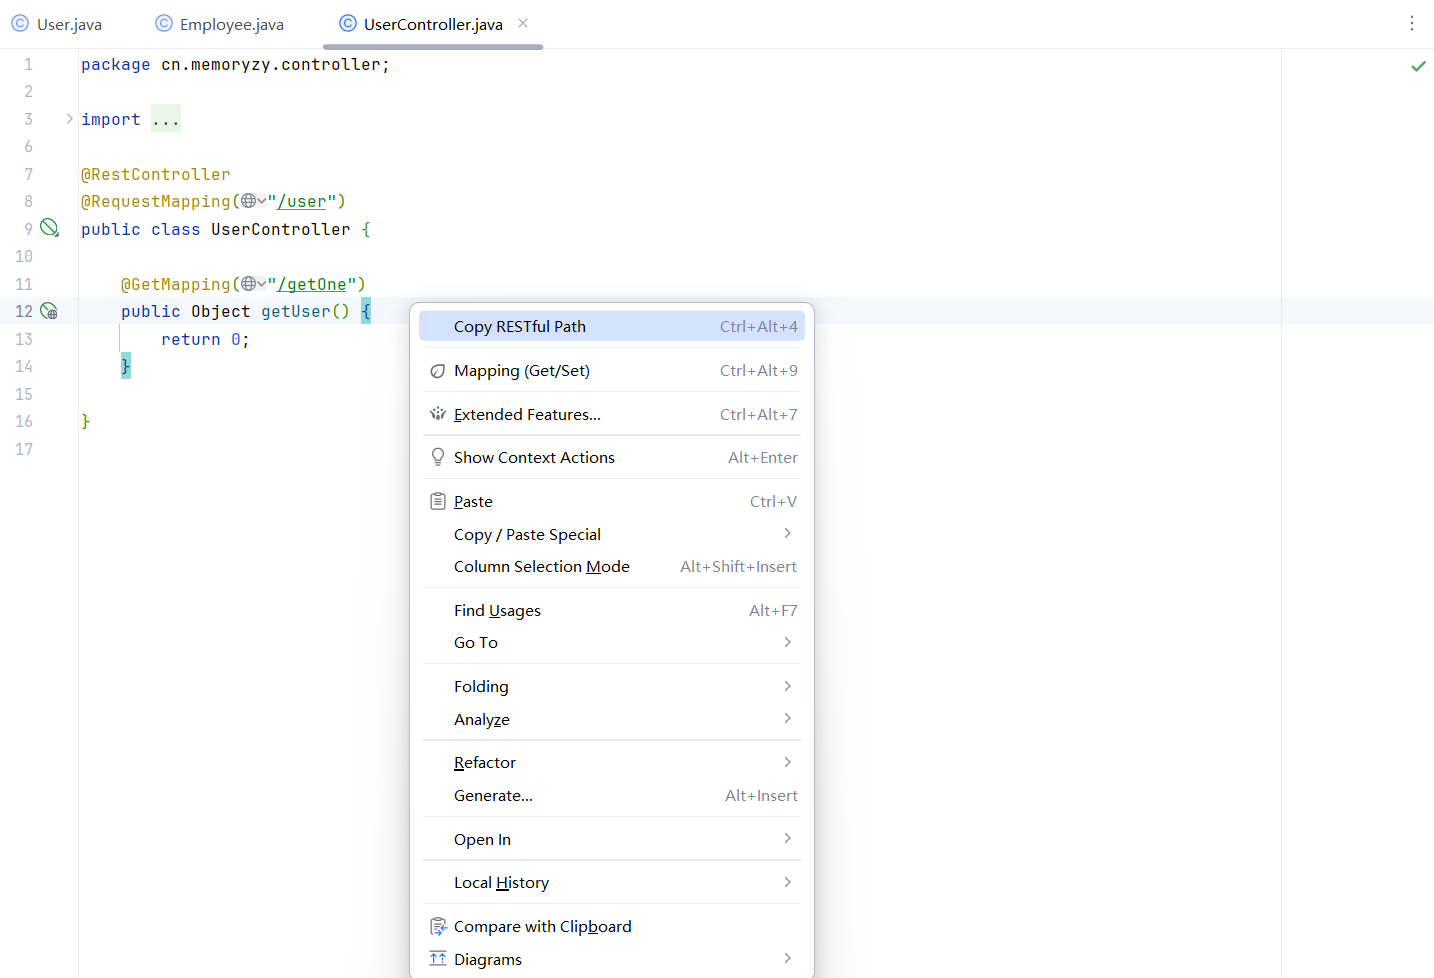Toggle Column Selection Mode
The image size is (1434, 978).
tap(541, 567)
